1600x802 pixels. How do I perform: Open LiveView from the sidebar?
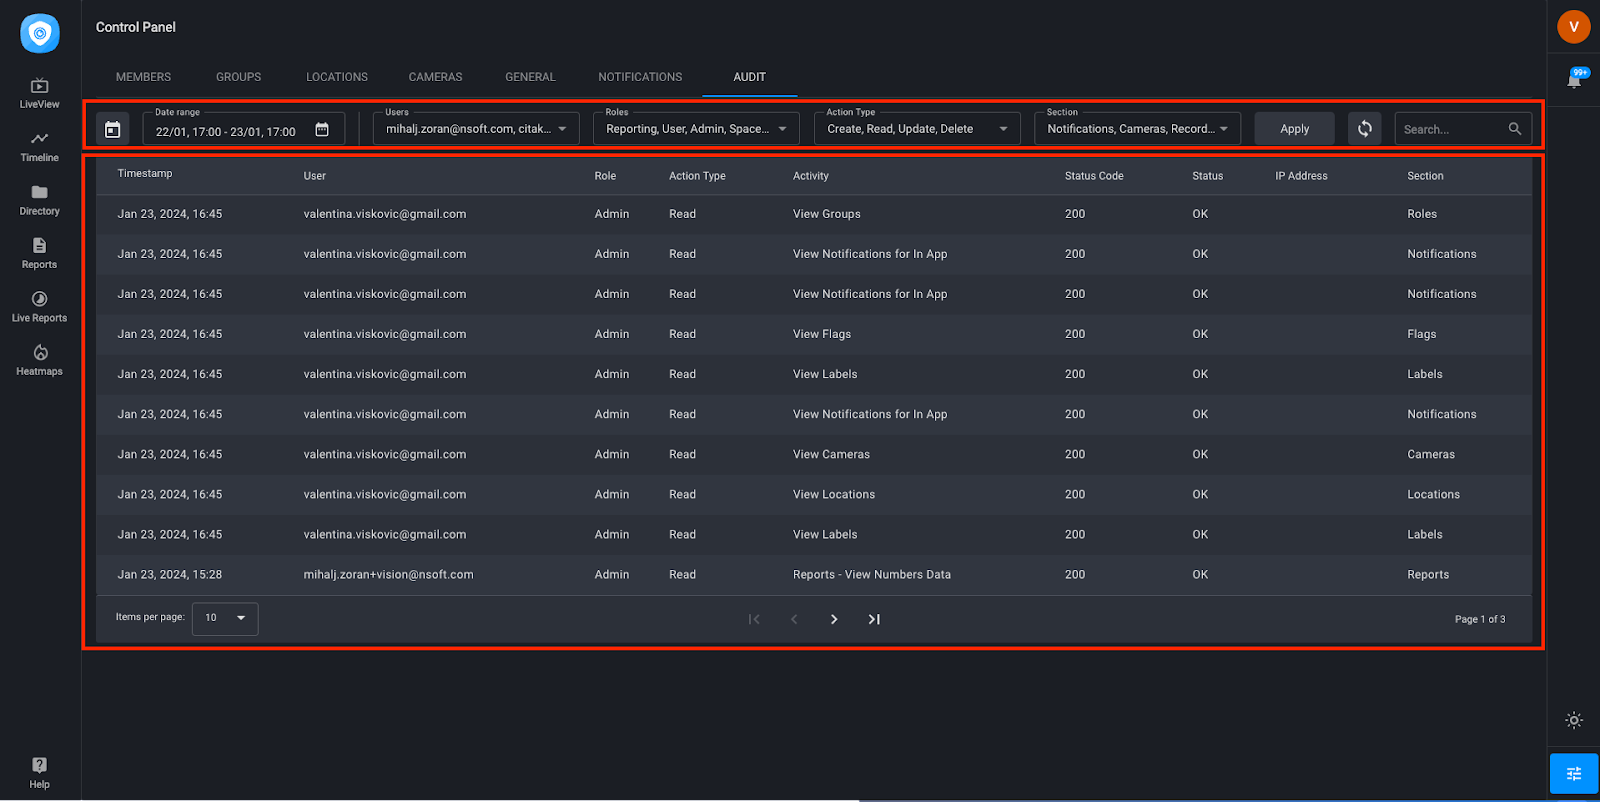point(39,93)
